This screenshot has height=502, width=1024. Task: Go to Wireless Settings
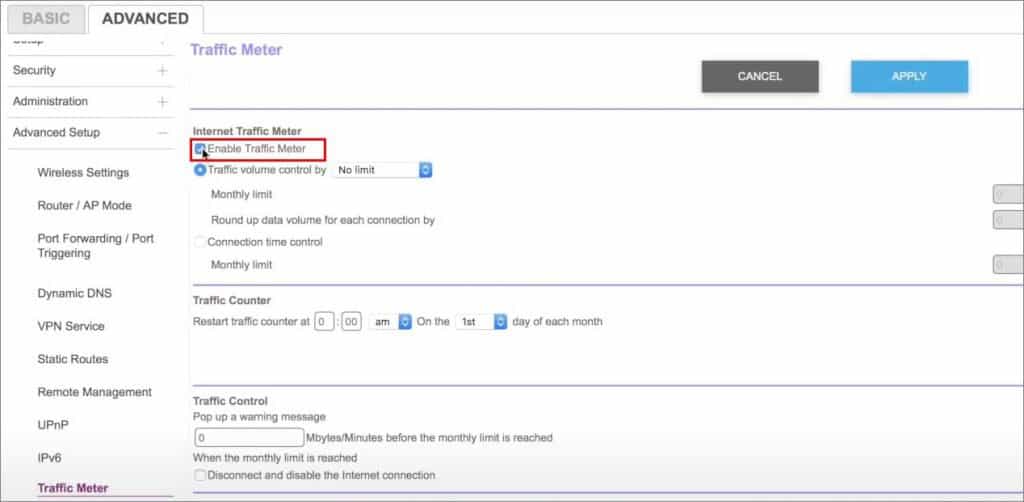pyautogui.click(x=83, y=173)
